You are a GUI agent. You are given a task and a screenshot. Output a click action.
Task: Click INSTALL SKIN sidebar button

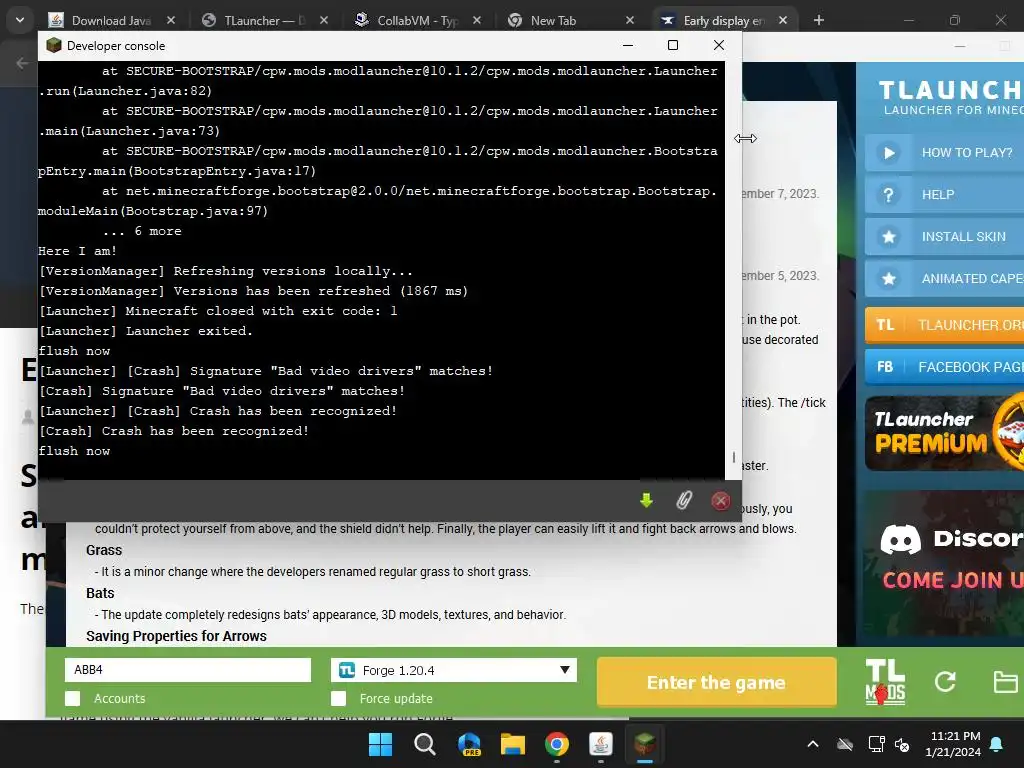coord(944,236)
